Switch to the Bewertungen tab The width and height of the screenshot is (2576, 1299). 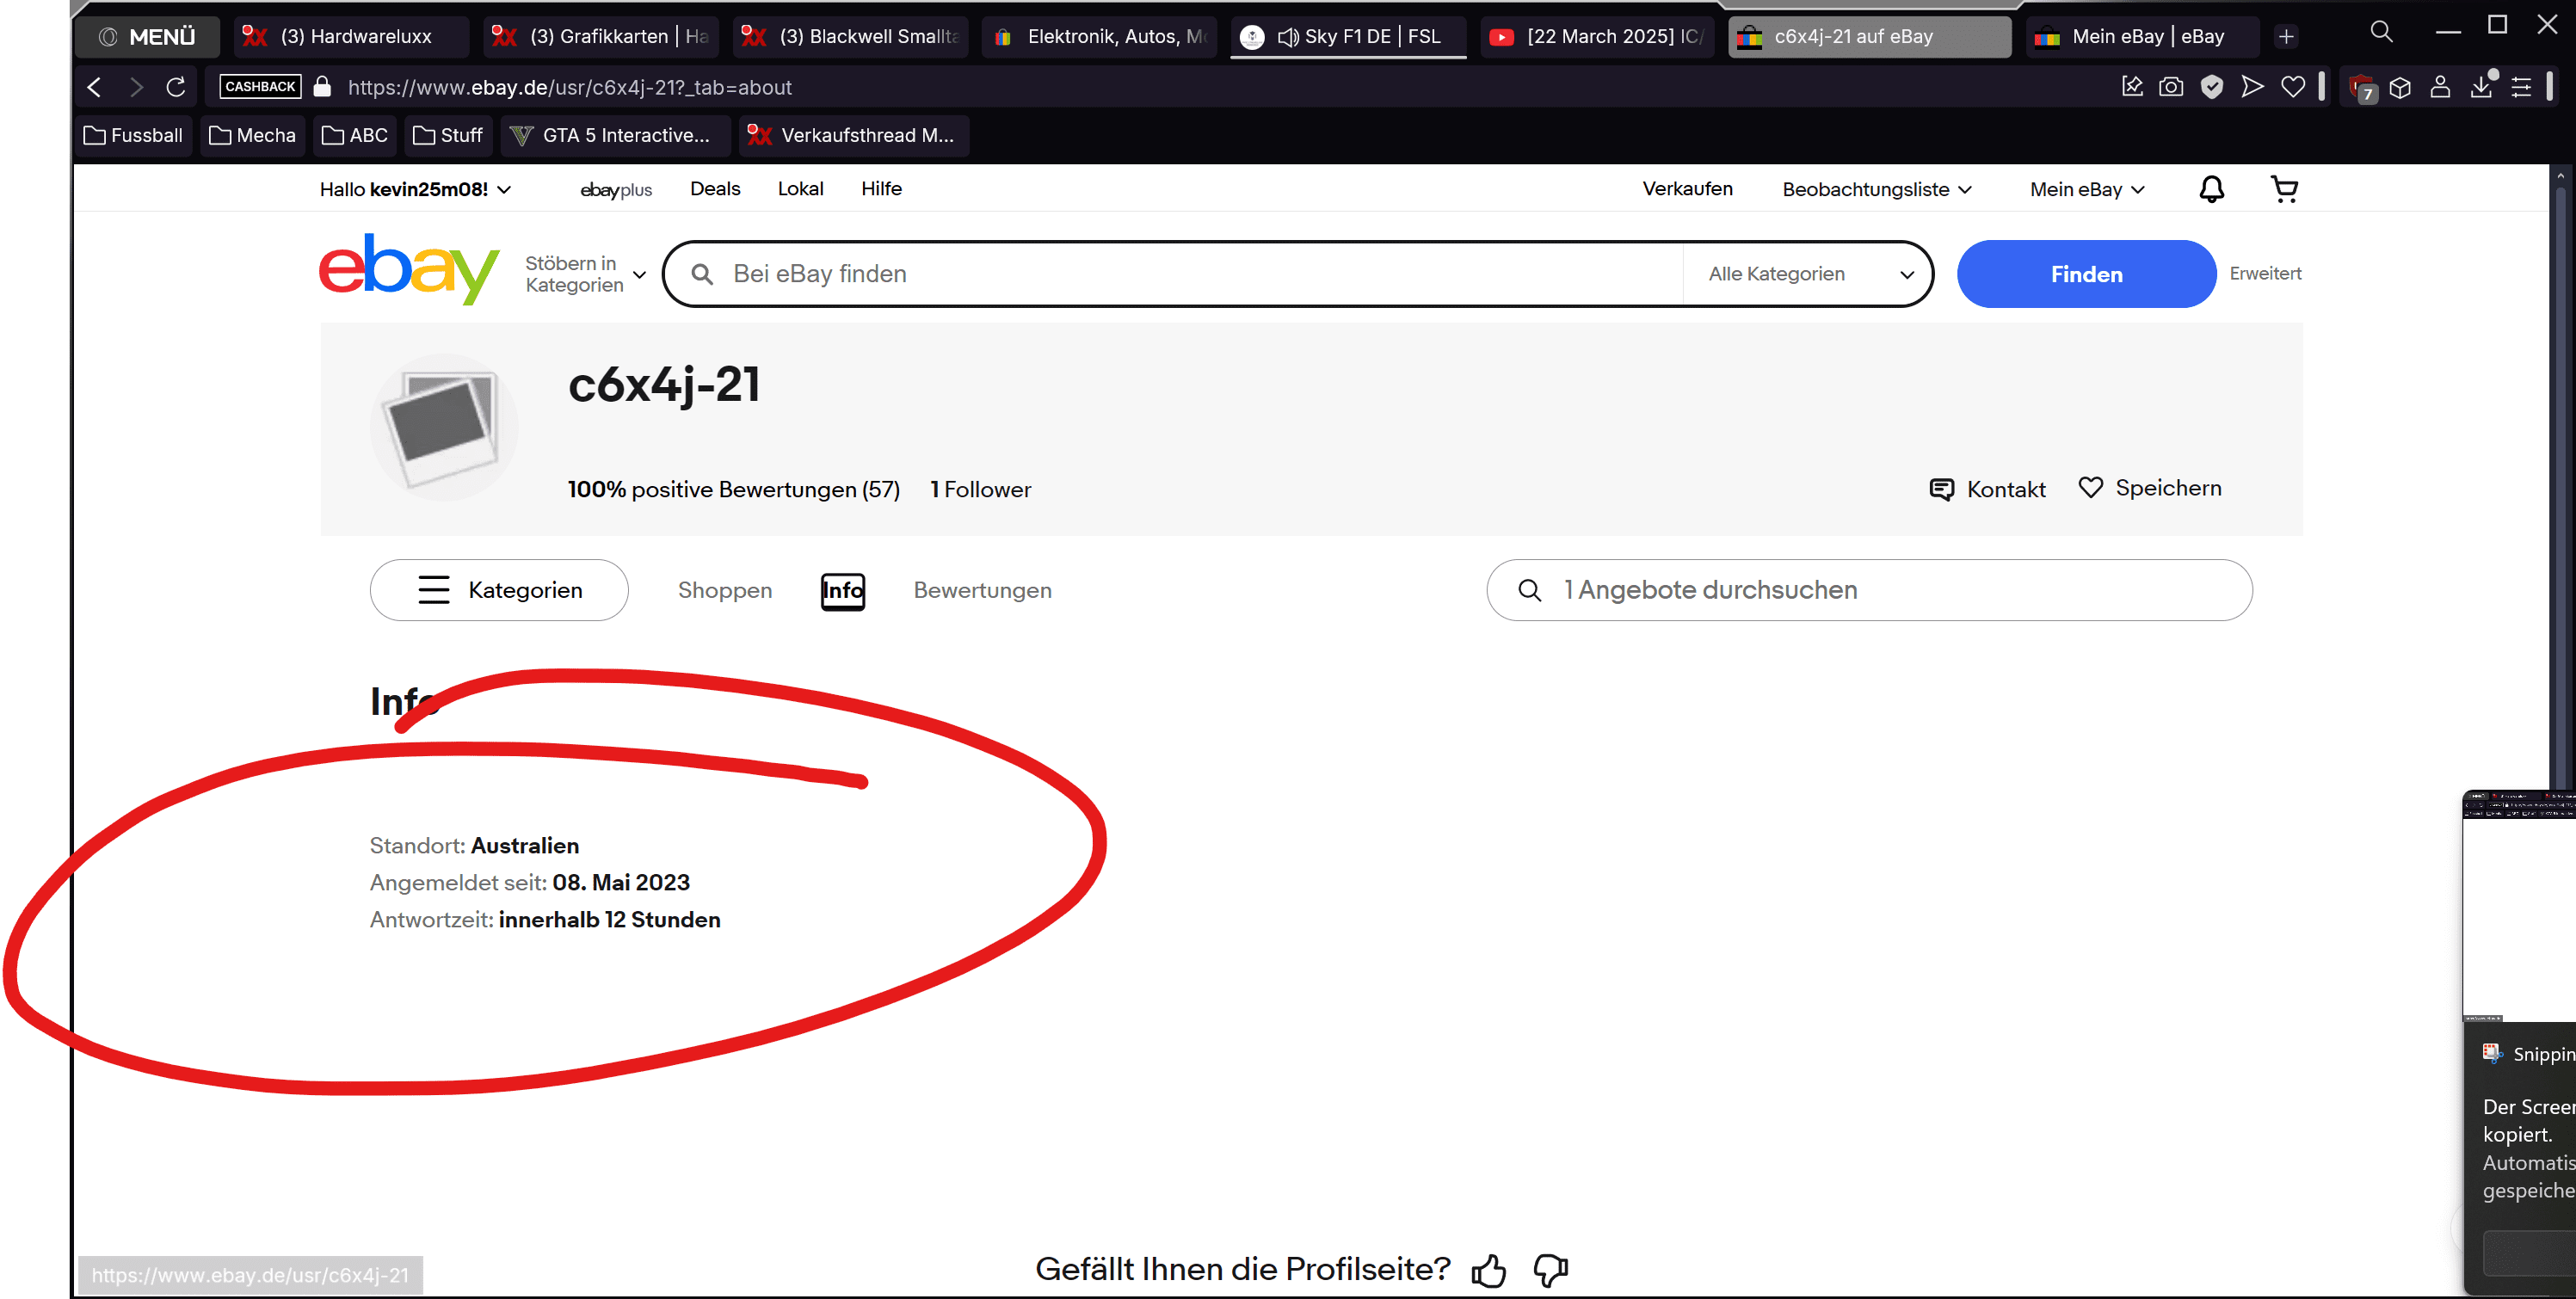tap(982, 590)
